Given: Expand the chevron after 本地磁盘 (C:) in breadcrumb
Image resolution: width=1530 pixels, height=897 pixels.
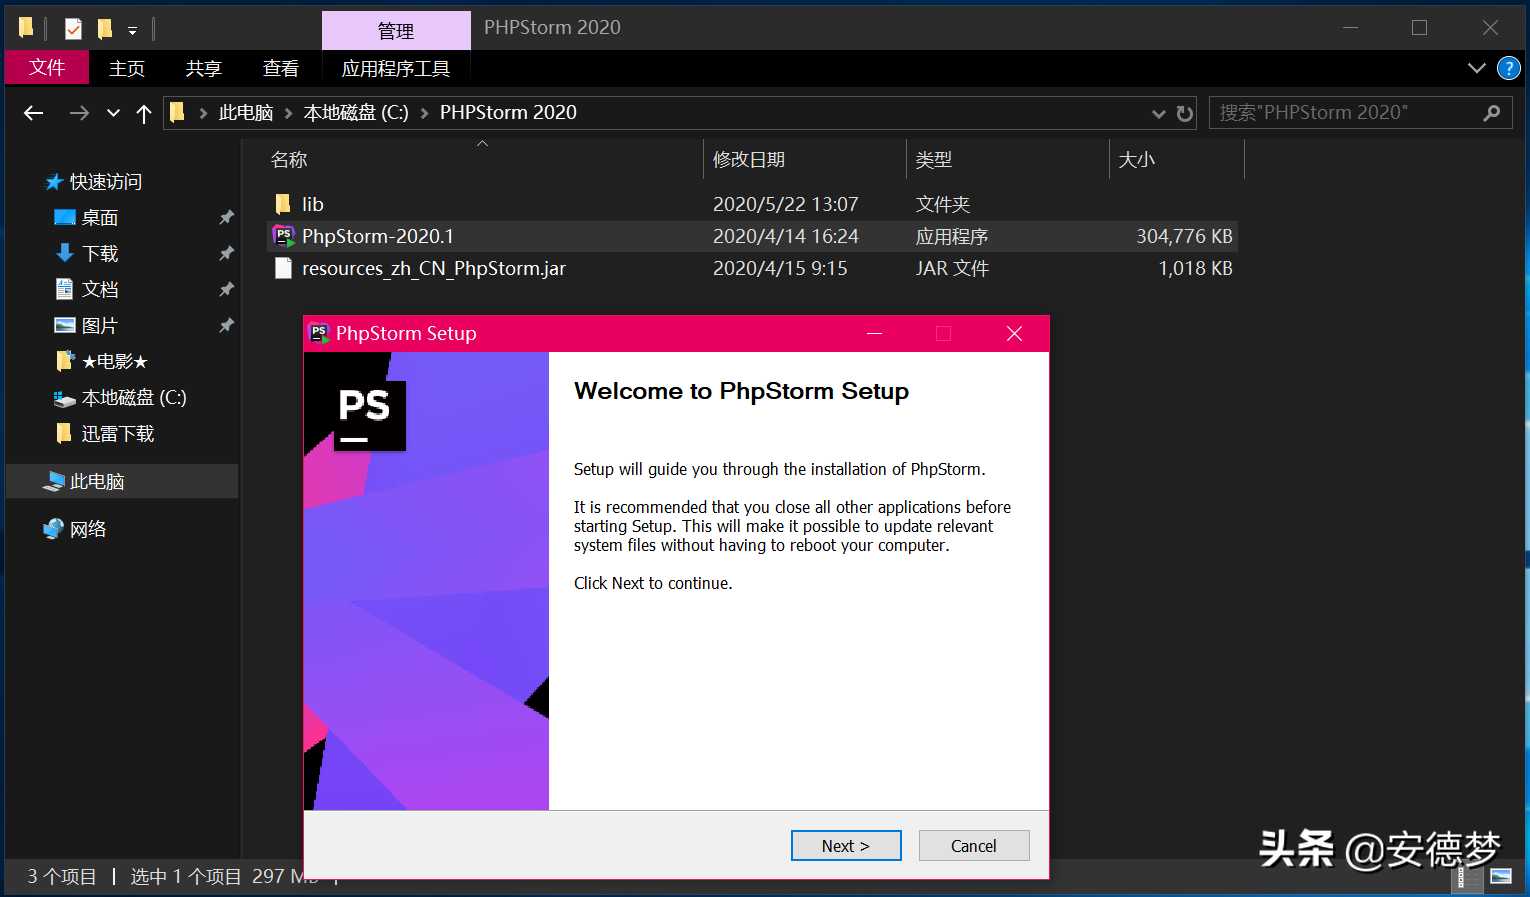Looking at the screenshot, I should [x=424, y=113].
